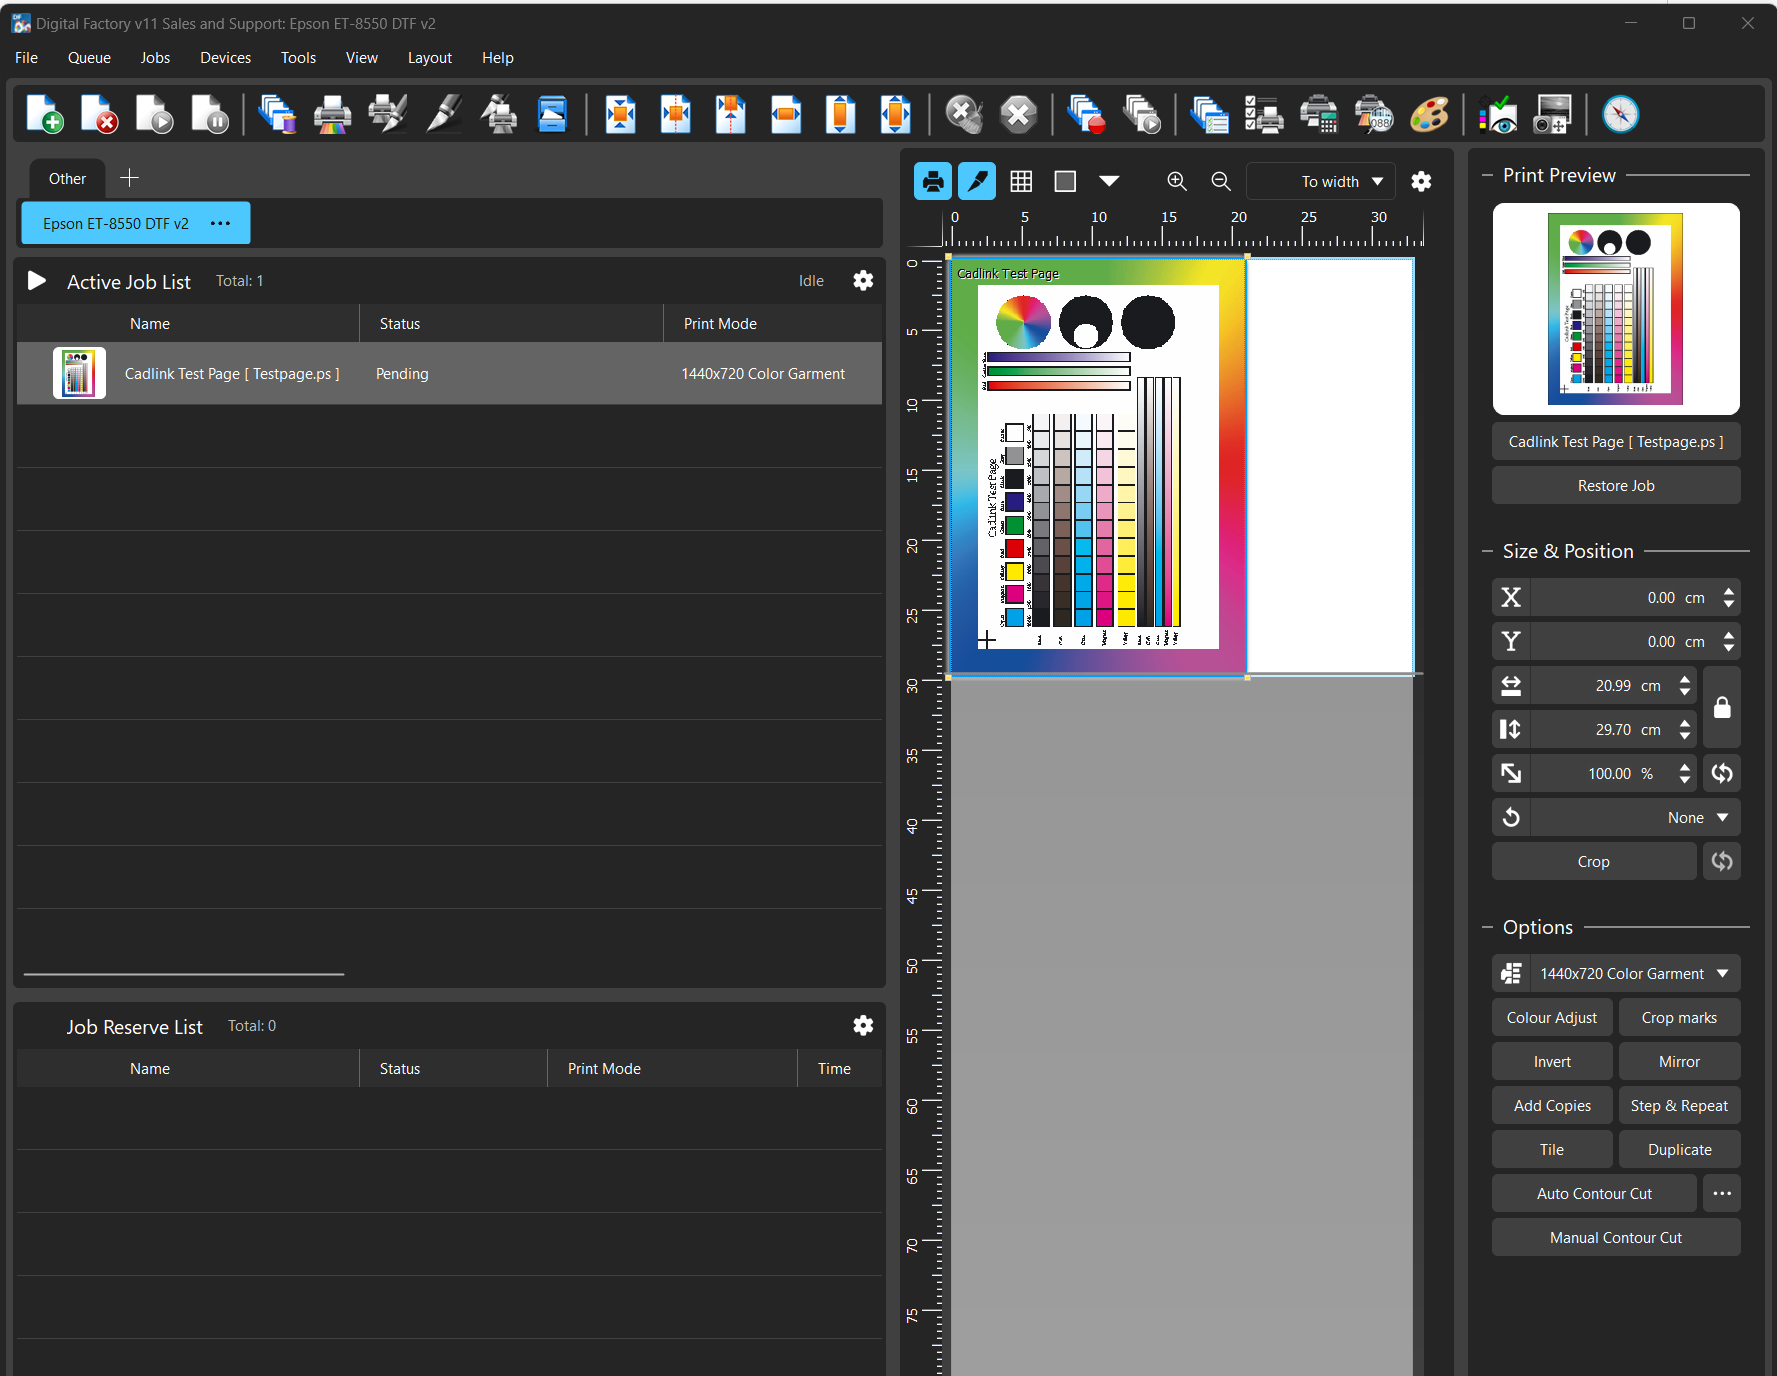Toggle the page border square icon
This screenshot has height=1376, width=1777.
(1065, 181)
